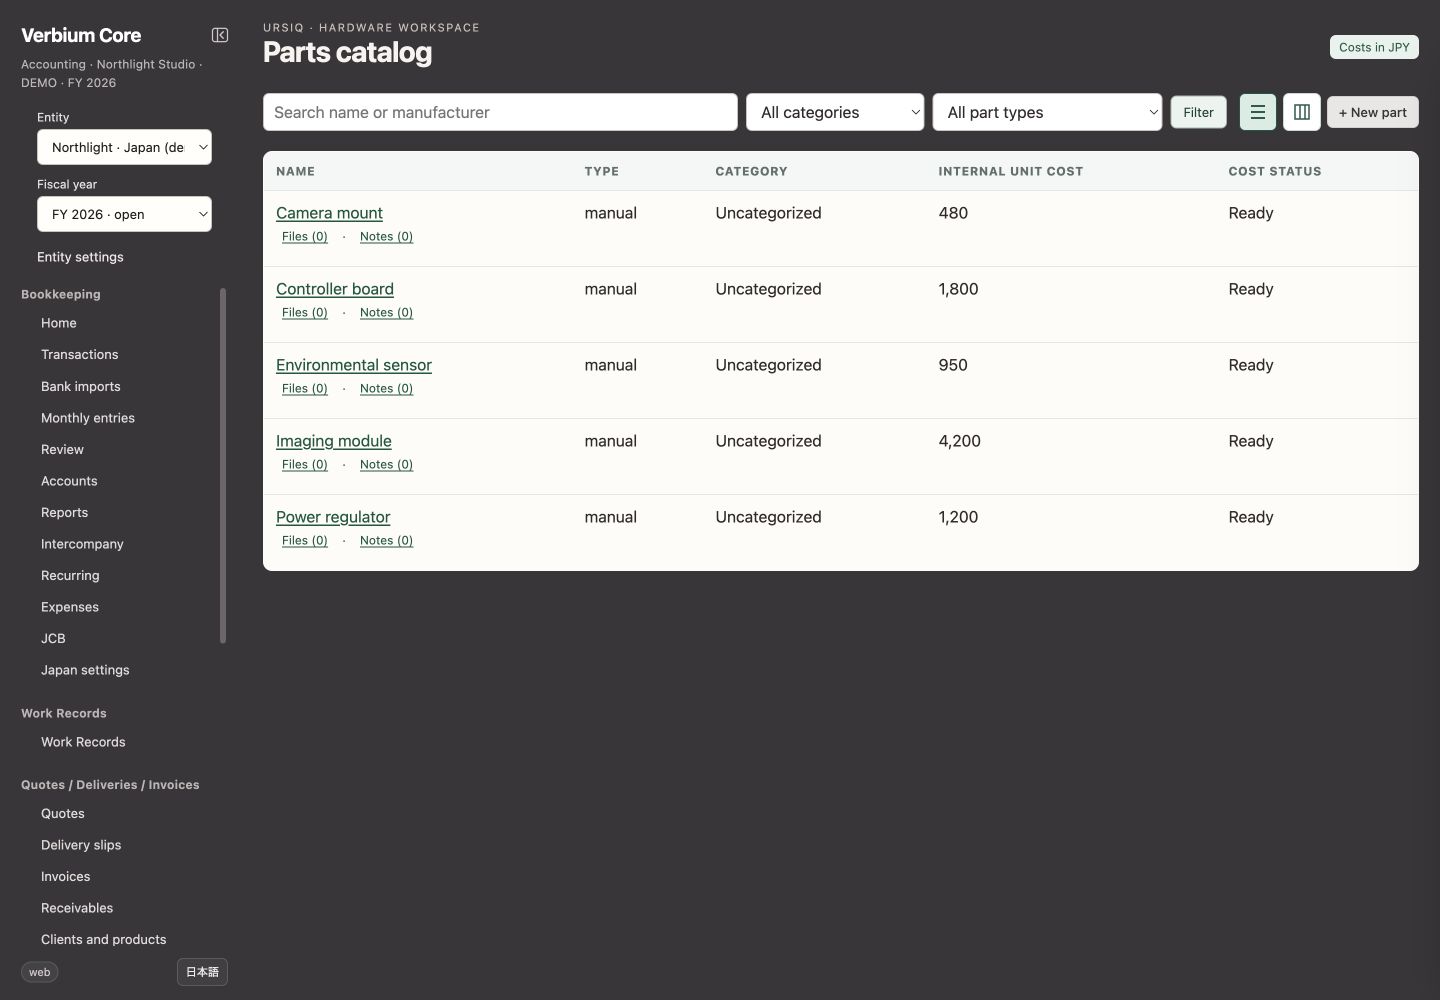Click the sidebar vertical scrollbar
This screenshot has height=1000, width=1440.
tap(223, 466)
